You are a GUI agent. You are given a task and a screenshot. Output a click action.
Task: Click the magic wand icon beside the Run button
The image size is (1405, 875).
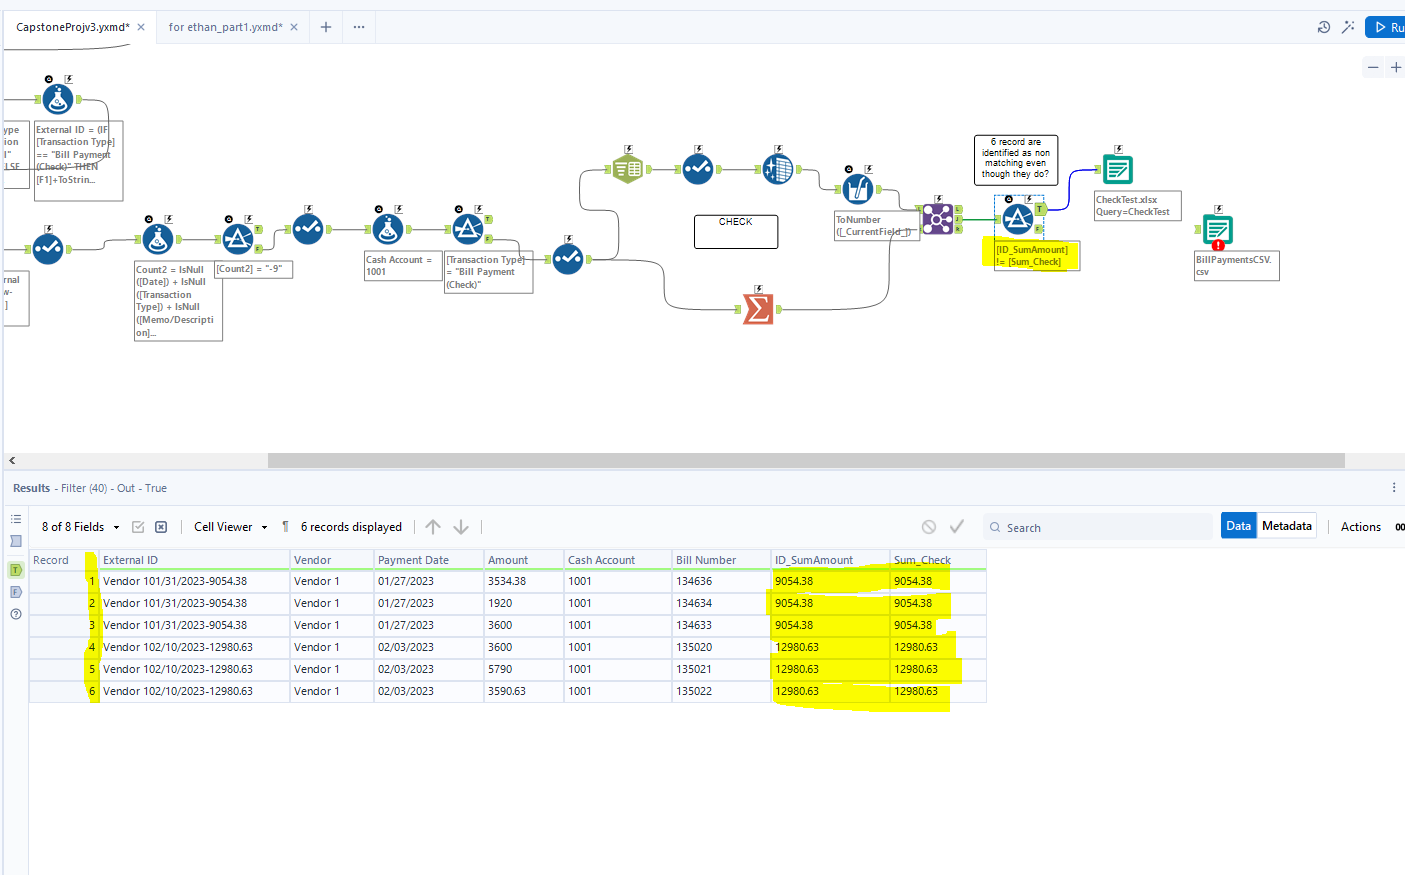click(1348, 27)
